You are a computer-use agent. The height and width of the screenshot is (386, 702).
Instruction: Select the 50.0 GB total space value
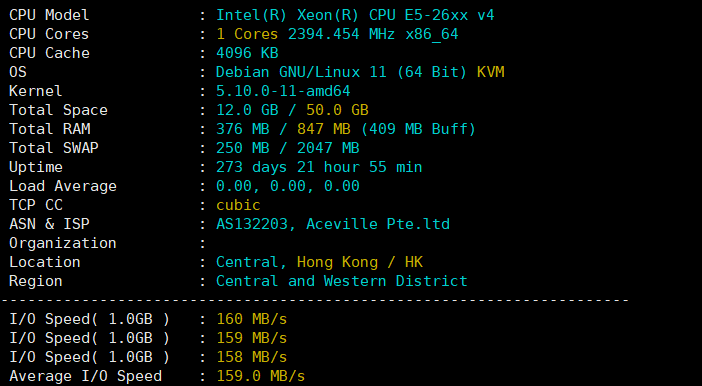[x=337, y=110]
